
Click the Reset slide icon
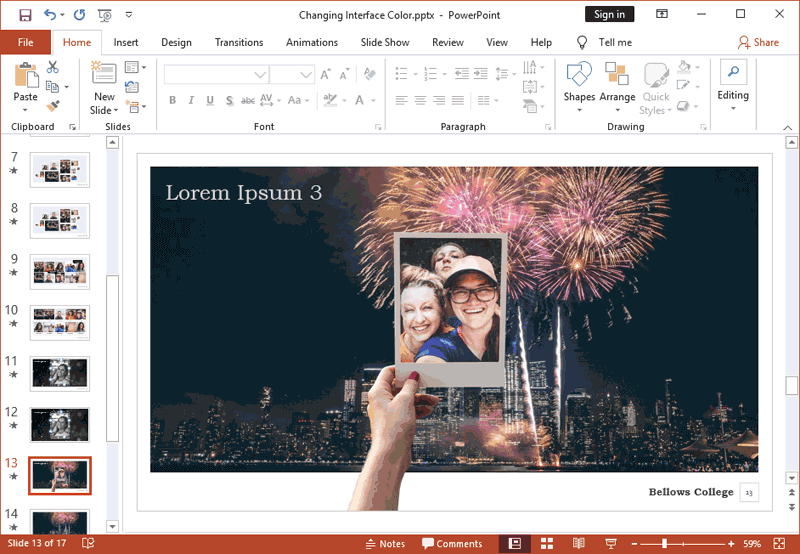[x=132, y=87]
